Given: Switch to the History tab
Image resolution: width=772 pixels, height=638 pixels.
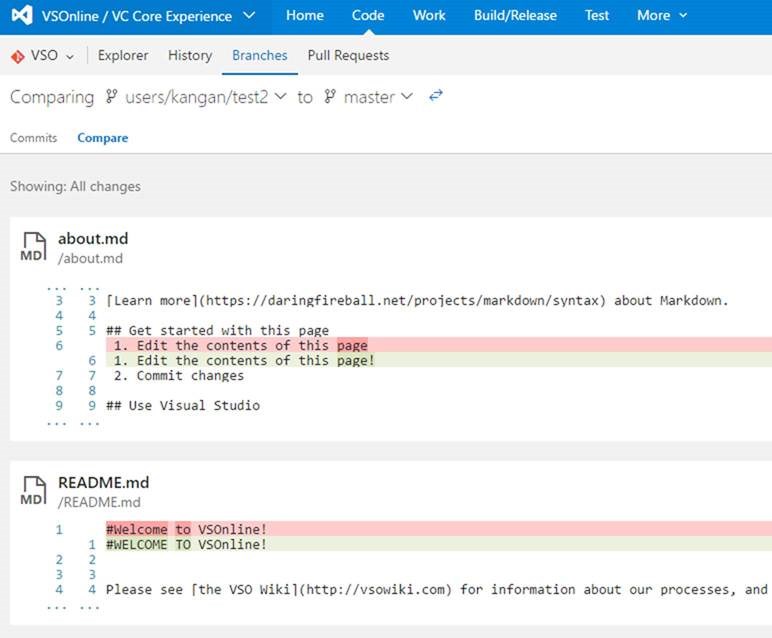Looking at the screenshot, I should click(x=190, y=55).
